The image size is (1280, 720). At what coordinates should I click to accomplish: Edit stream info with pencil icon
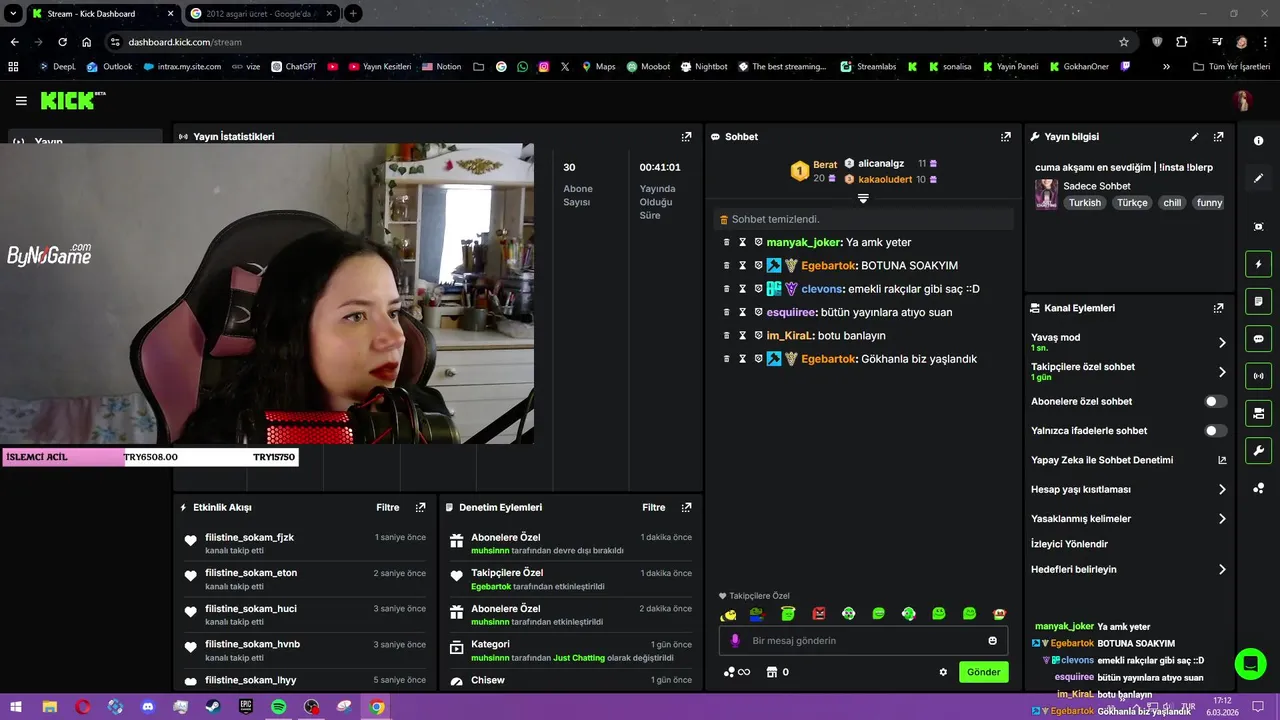[1194, 137]
